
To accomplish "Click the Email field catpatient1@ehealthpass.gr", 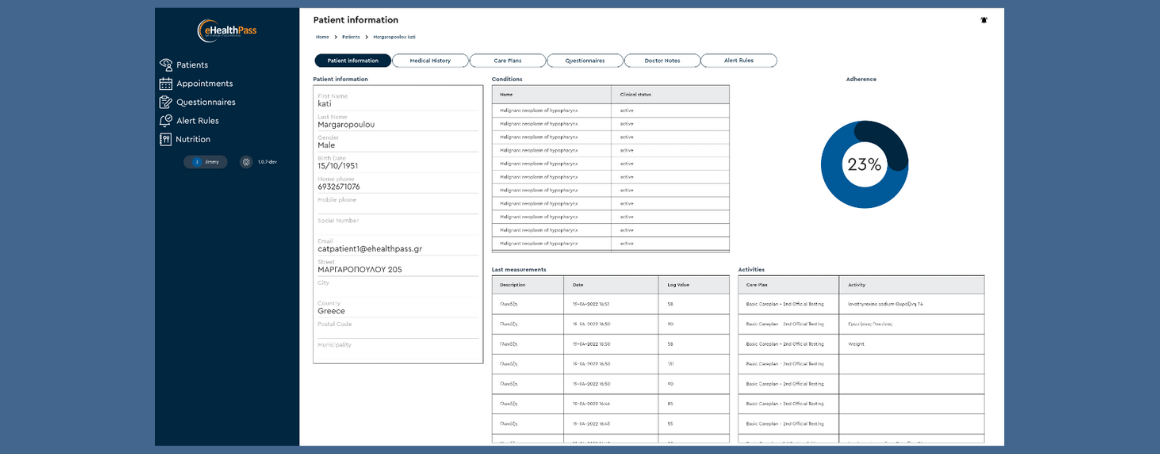I will 398,245.
